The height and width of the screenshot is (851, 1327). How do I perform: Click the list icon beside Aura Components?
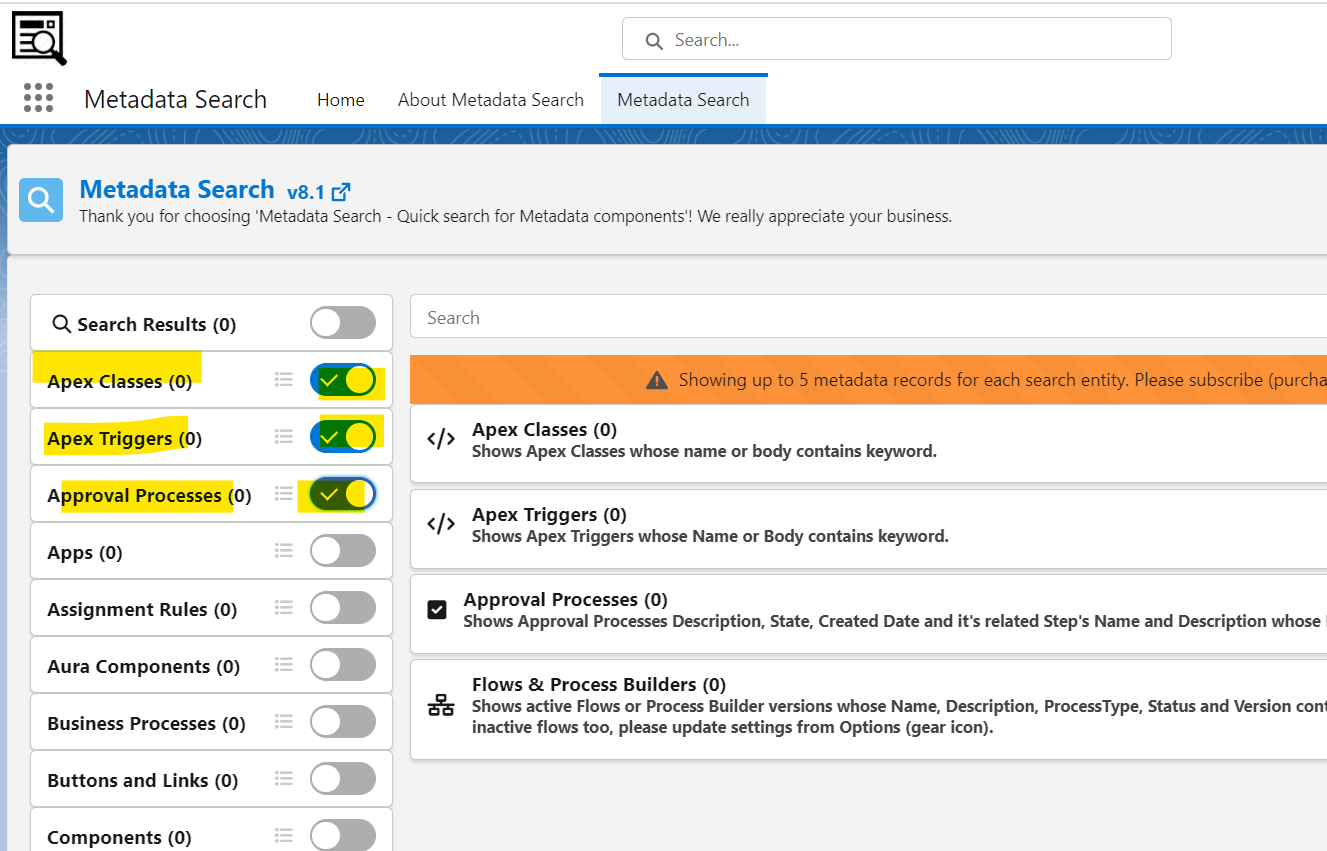coord(284,664)
